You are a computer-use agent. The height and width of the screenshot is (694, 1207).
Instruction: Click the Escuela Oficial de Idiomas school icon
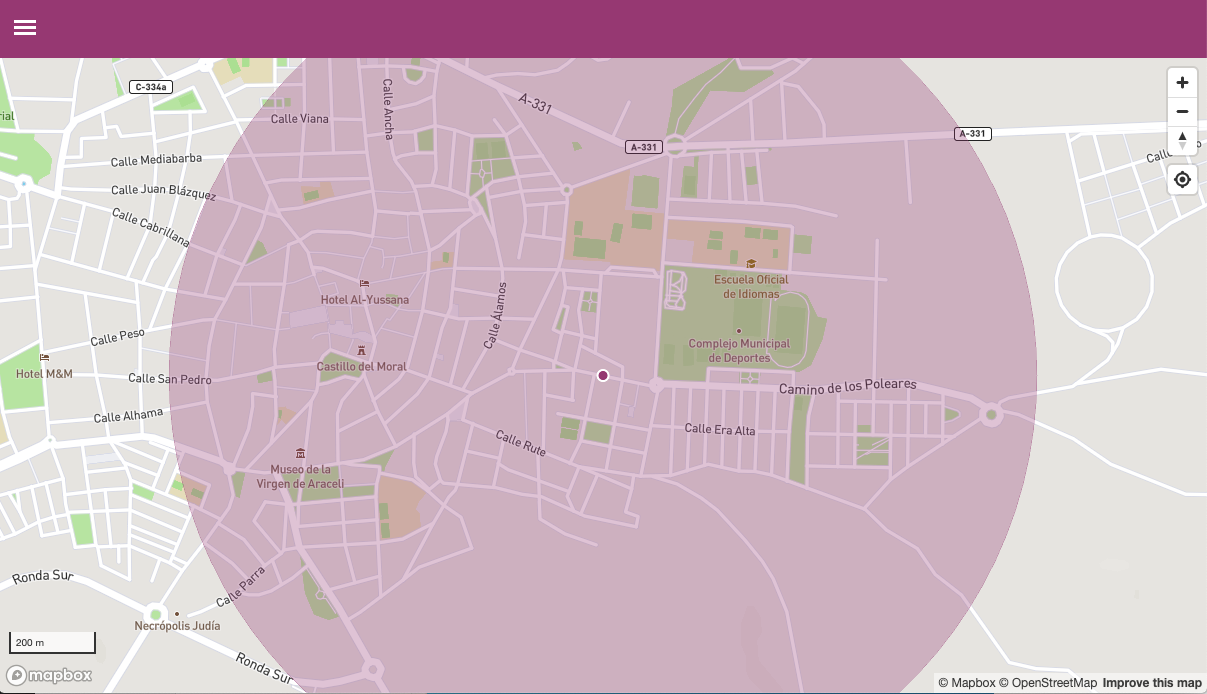click(751, 264)
